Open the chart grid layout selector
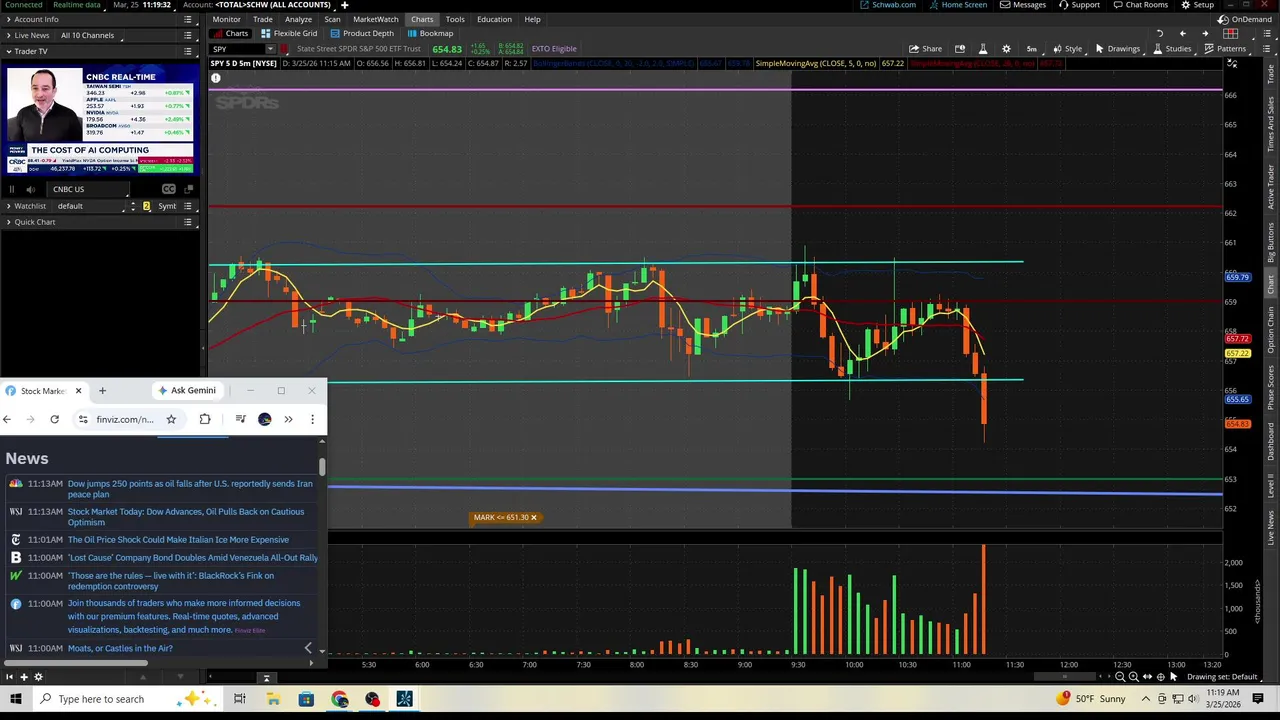Screen dimensions: 1280x720 pyautogui.click(x=1231, y=34)
